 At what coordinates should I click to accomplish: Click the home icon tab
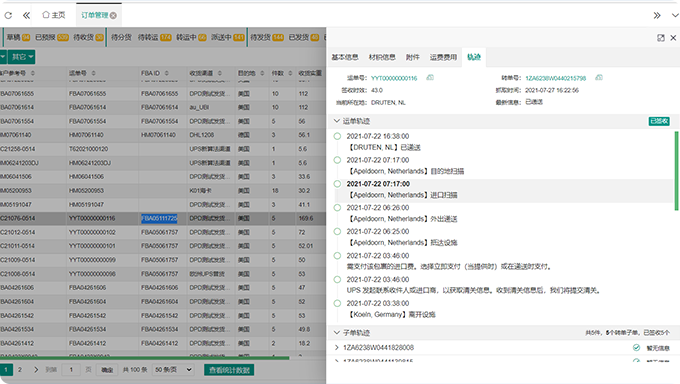pyautogui.click(x=53, y=15)
